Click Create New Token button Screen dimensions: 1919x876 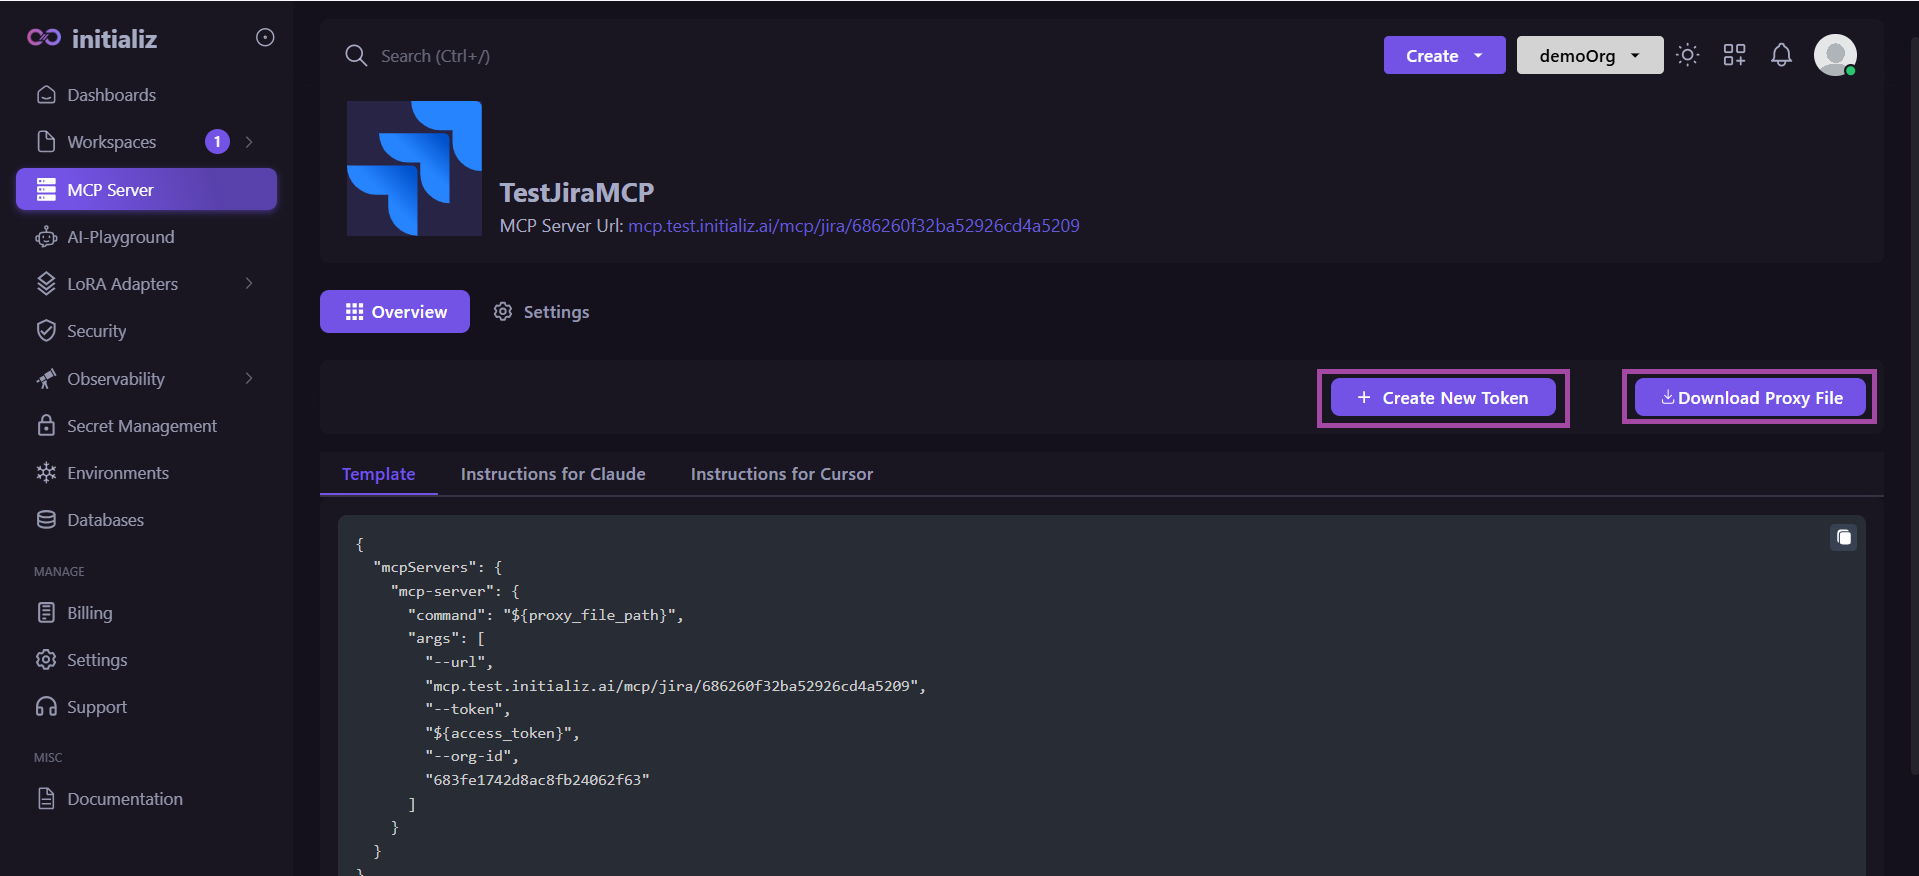(x=1443, y=398)
